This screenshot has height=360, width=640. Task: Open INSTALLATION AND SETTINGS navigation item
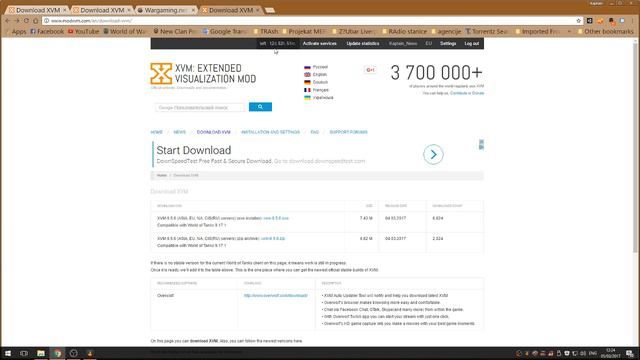click(270, 132)
